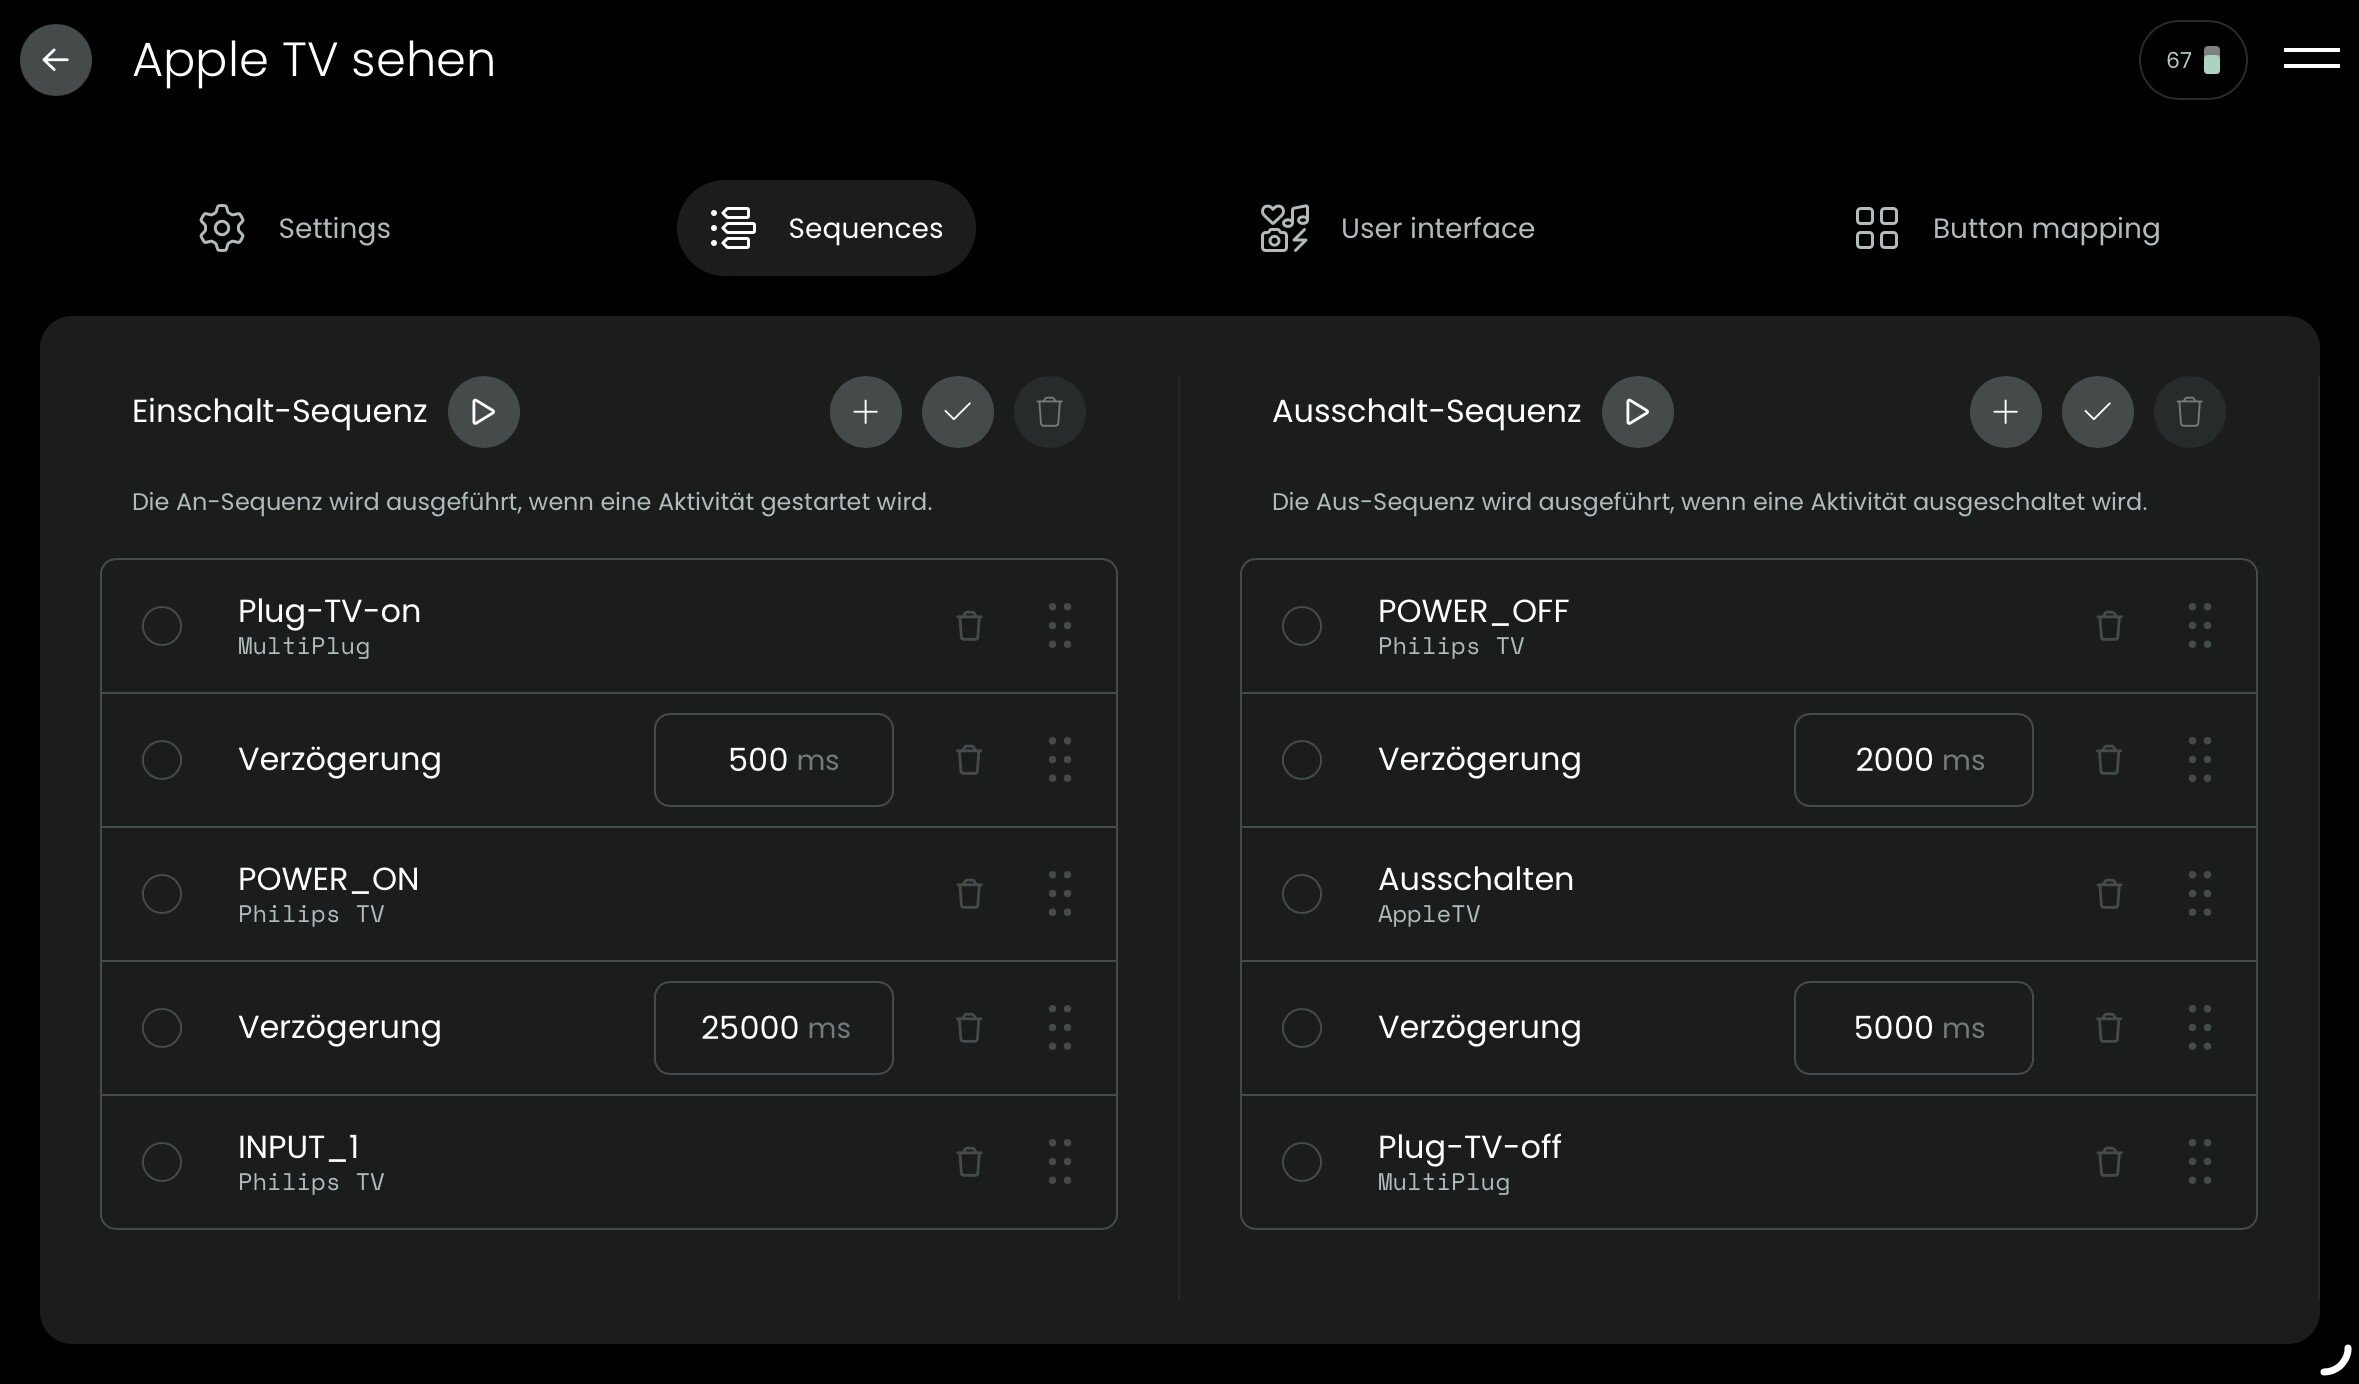Switch to the Settings tab
Viewport: 2359px width, 1384px height.
[x=295, y=228]
